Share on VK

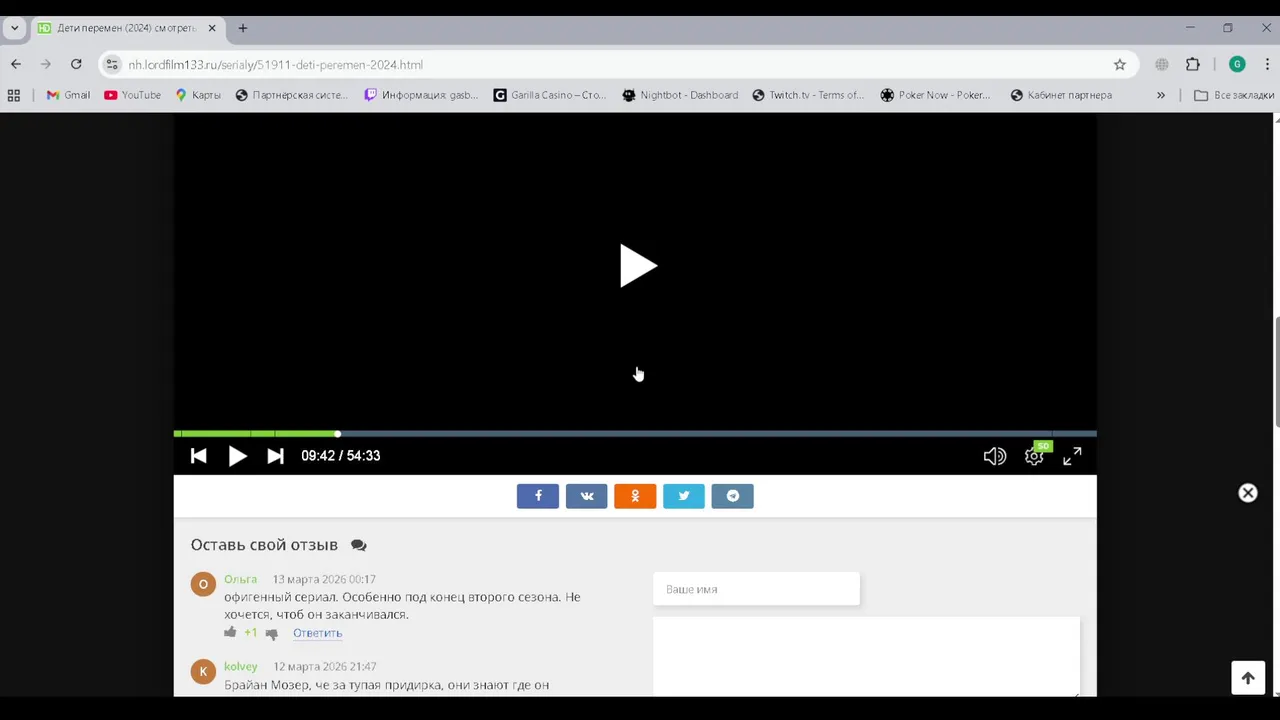click(x=587, y=496)
